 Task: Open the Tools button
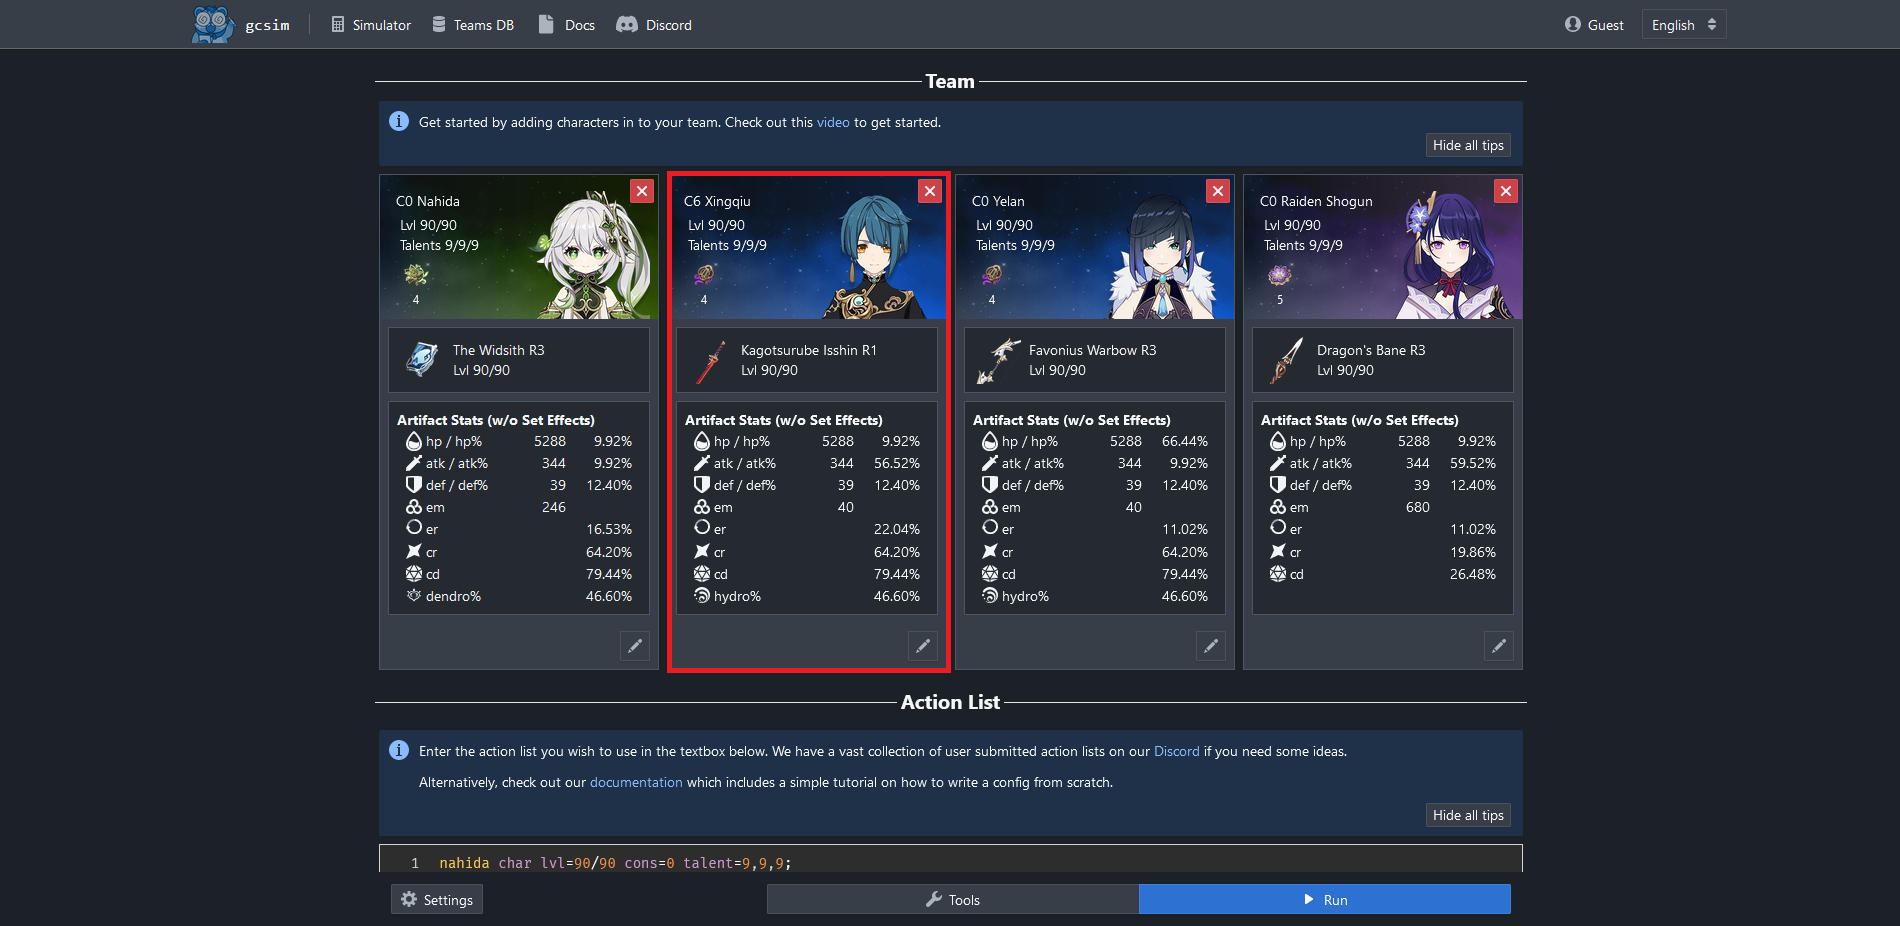pos(952,899)
